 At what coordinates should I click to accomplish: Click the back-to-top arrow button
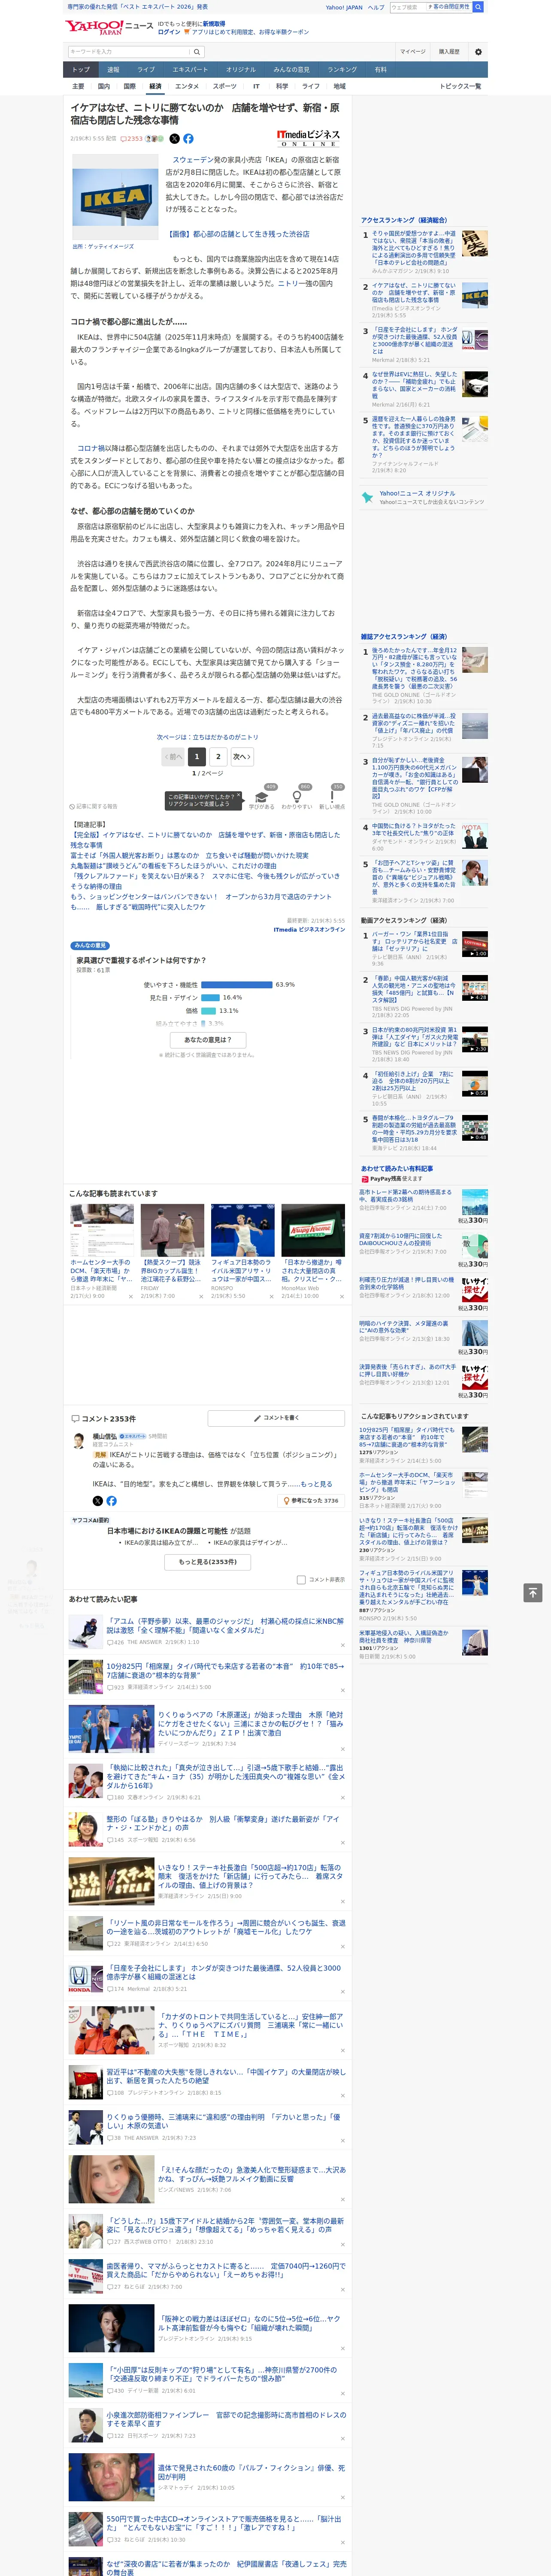tap(533, 1593)
